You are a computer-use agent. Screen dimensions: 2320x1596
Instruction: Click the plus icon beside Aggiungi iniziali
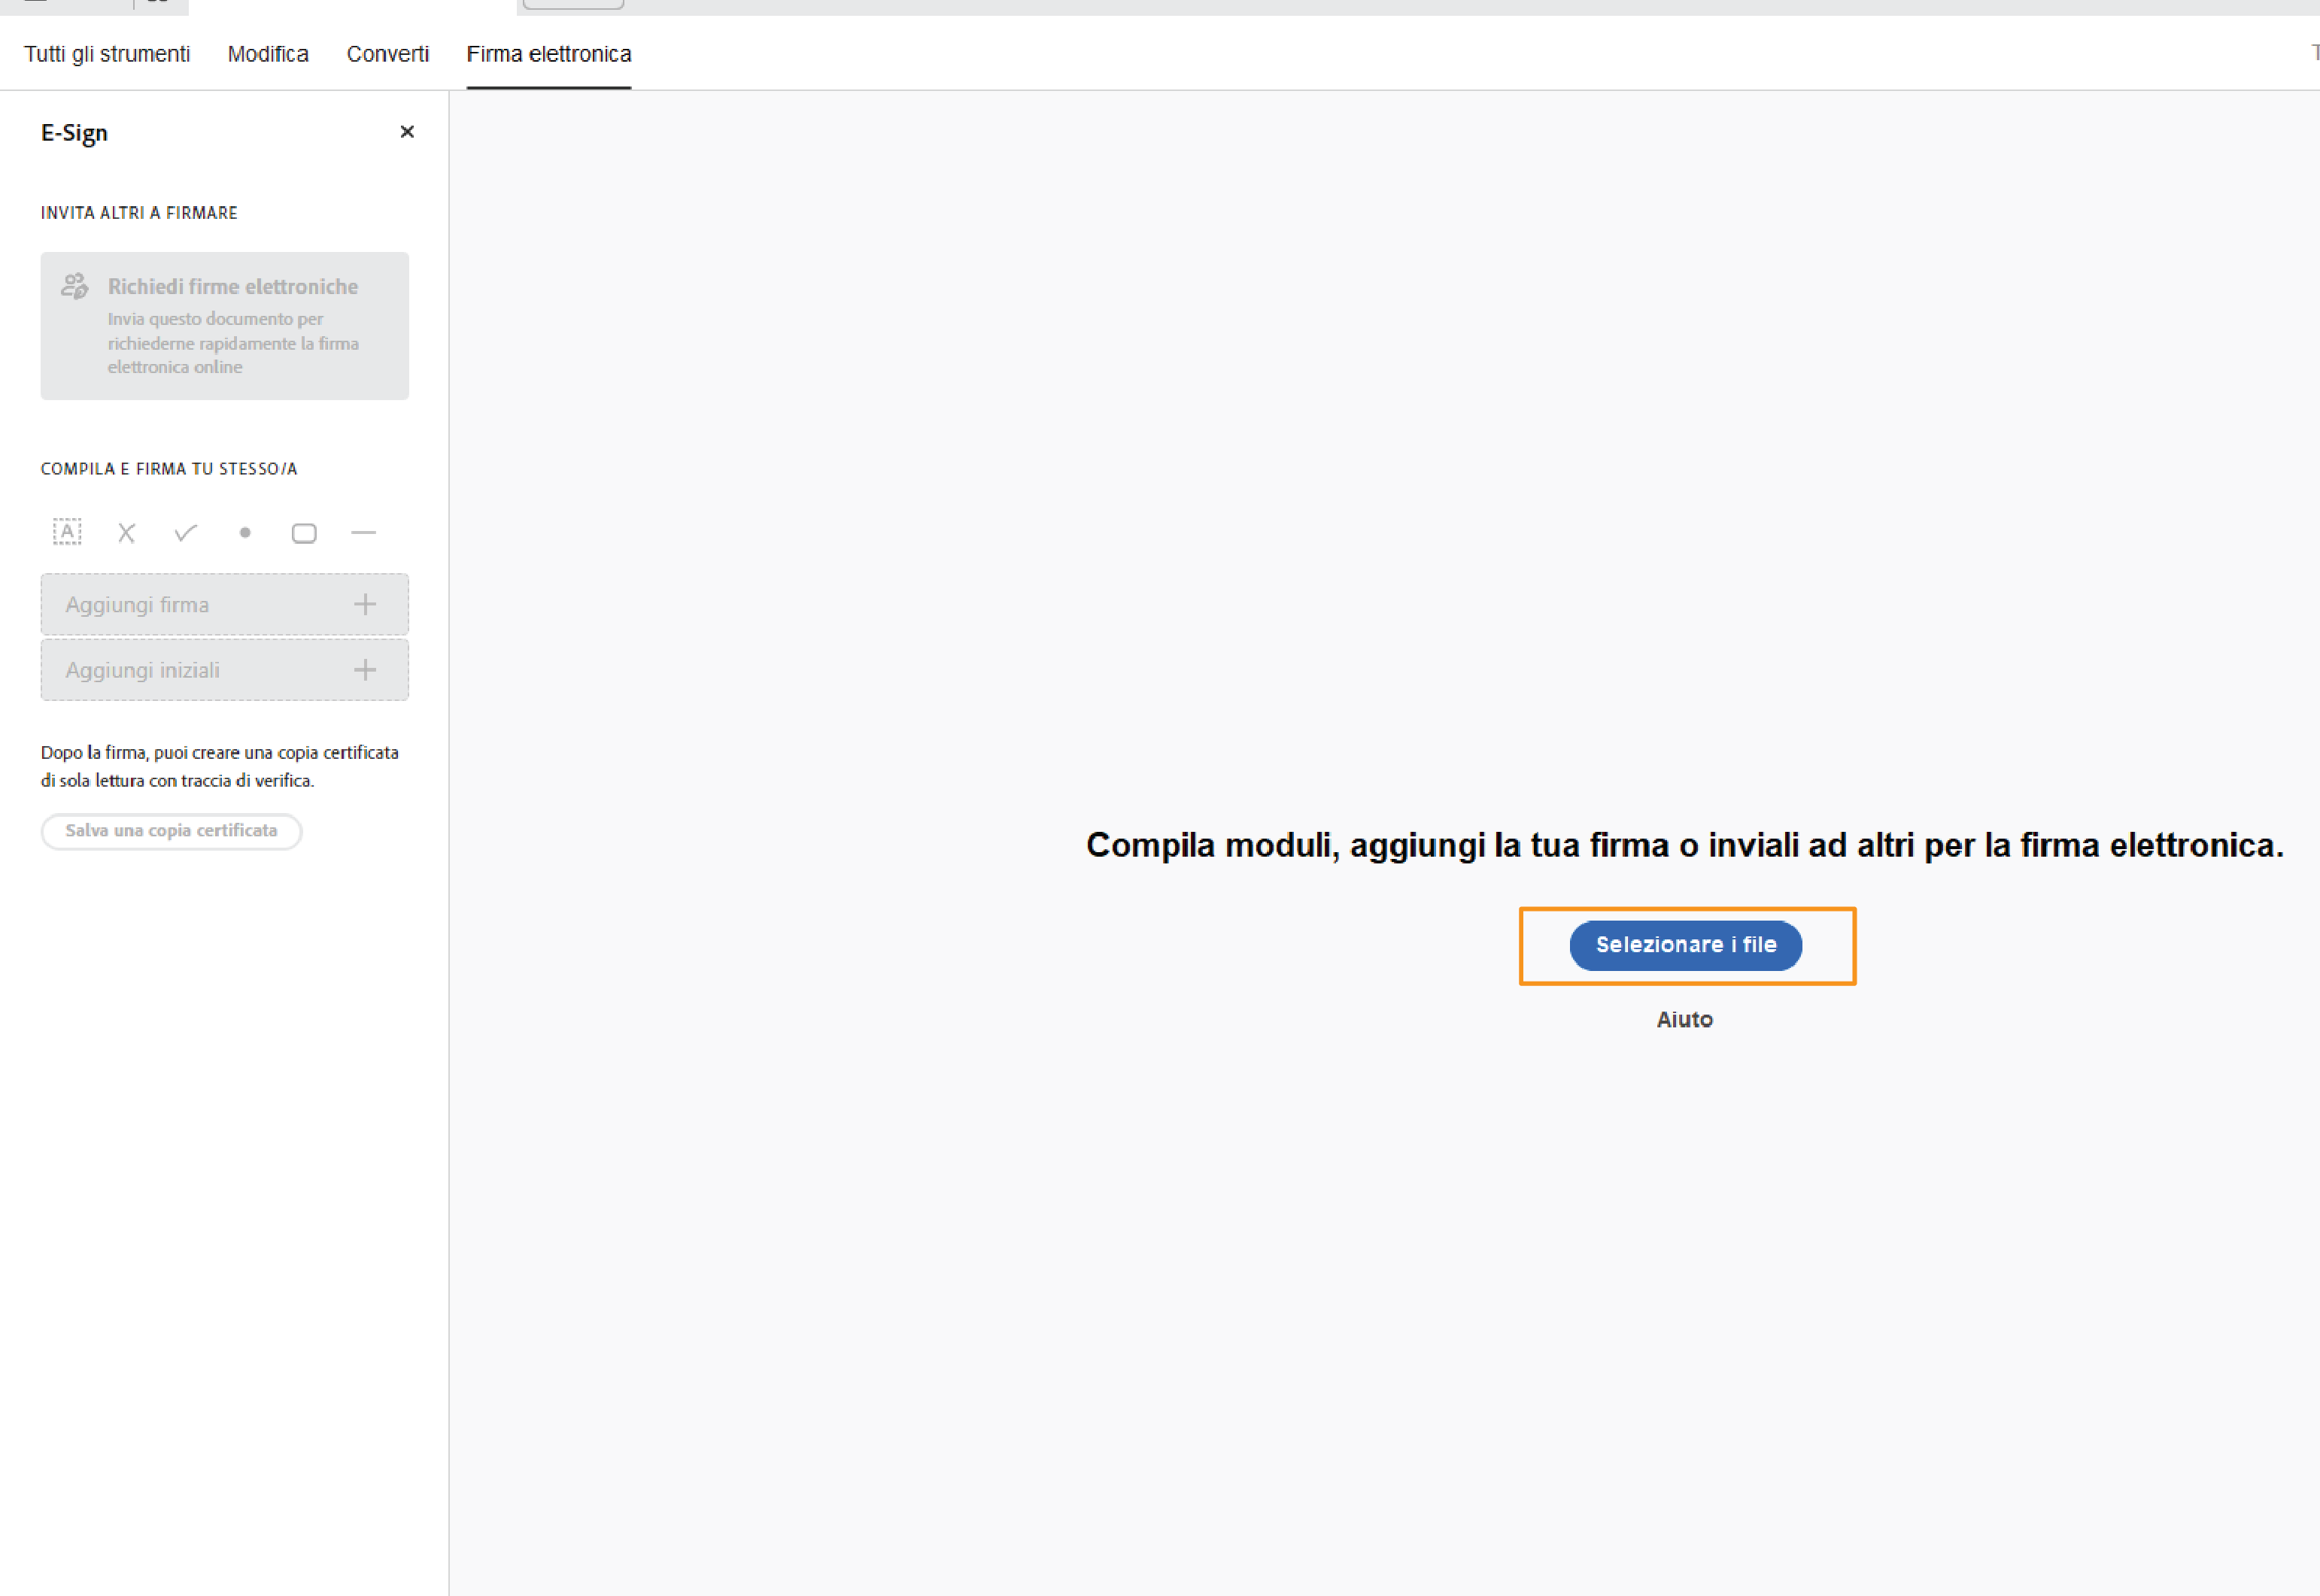(x=365, y=670)
